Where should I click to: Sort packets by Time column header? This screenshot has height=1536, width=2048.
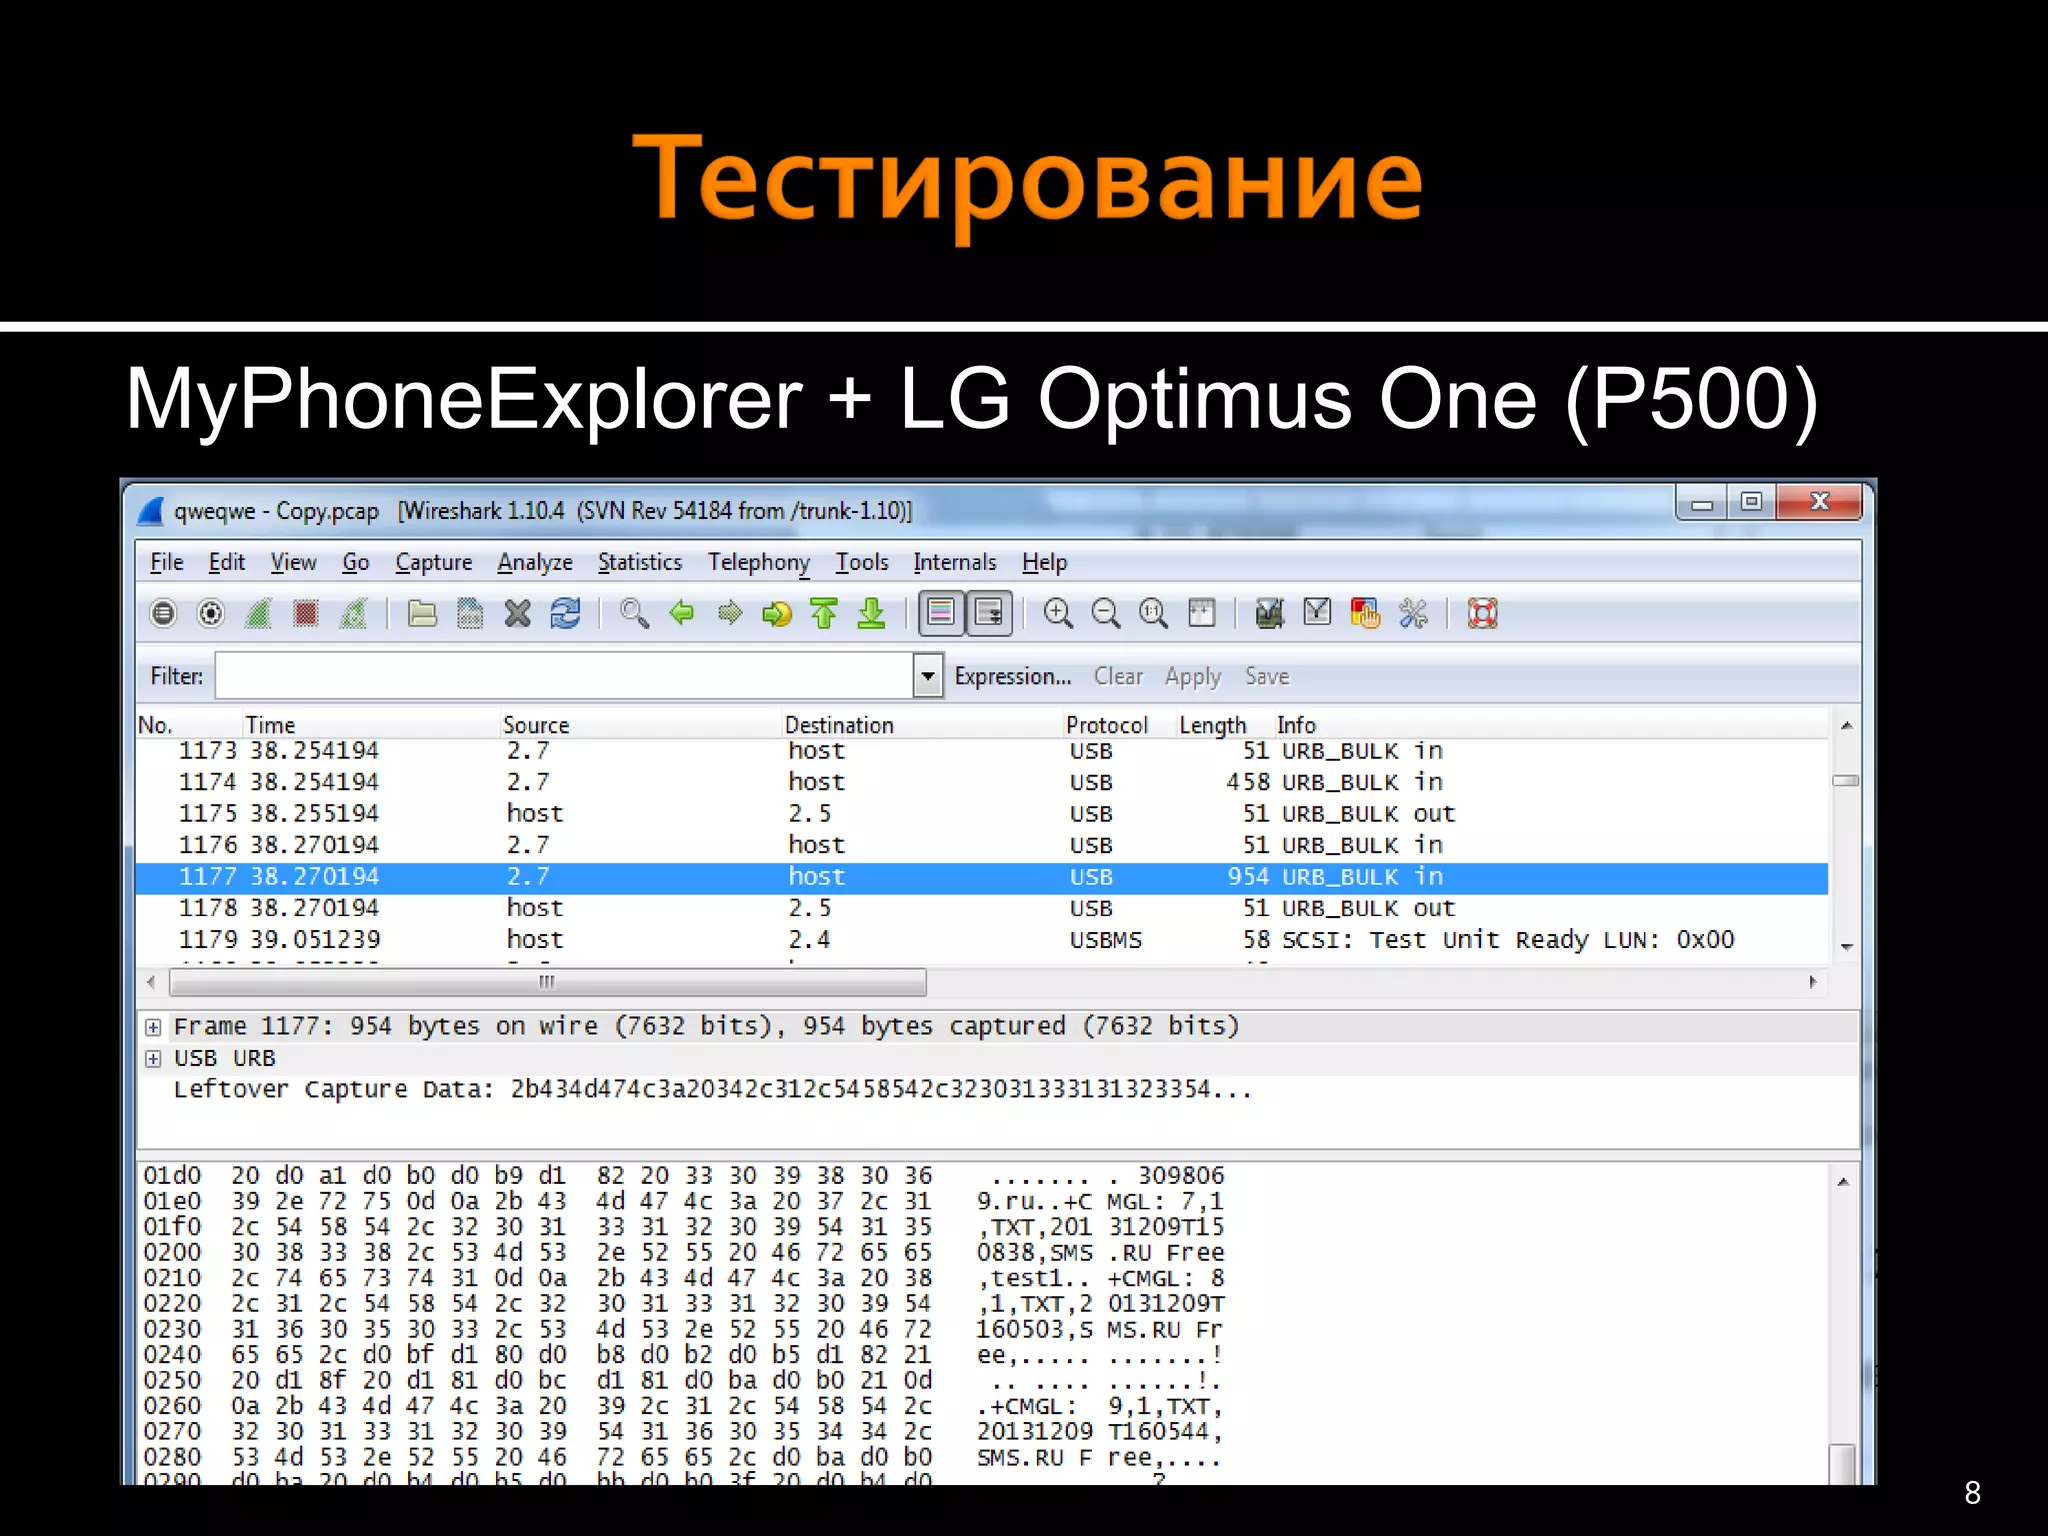pyautogui.click(x=370, y=725)
